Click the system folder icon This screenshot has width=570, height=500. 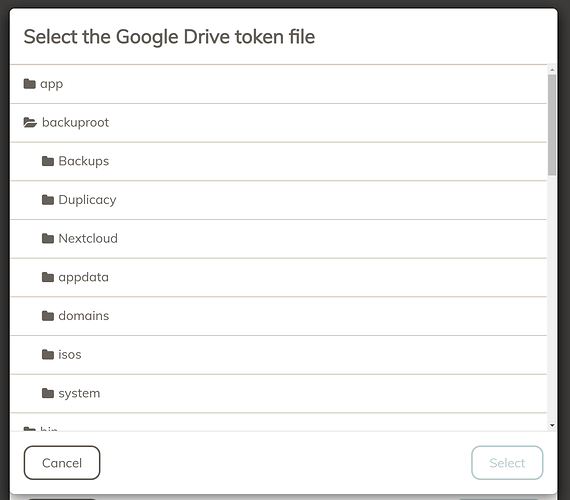48,393
